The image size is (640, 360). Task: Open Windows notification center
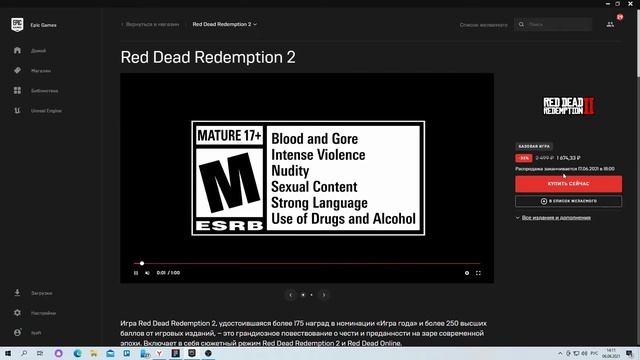point(629,353)
